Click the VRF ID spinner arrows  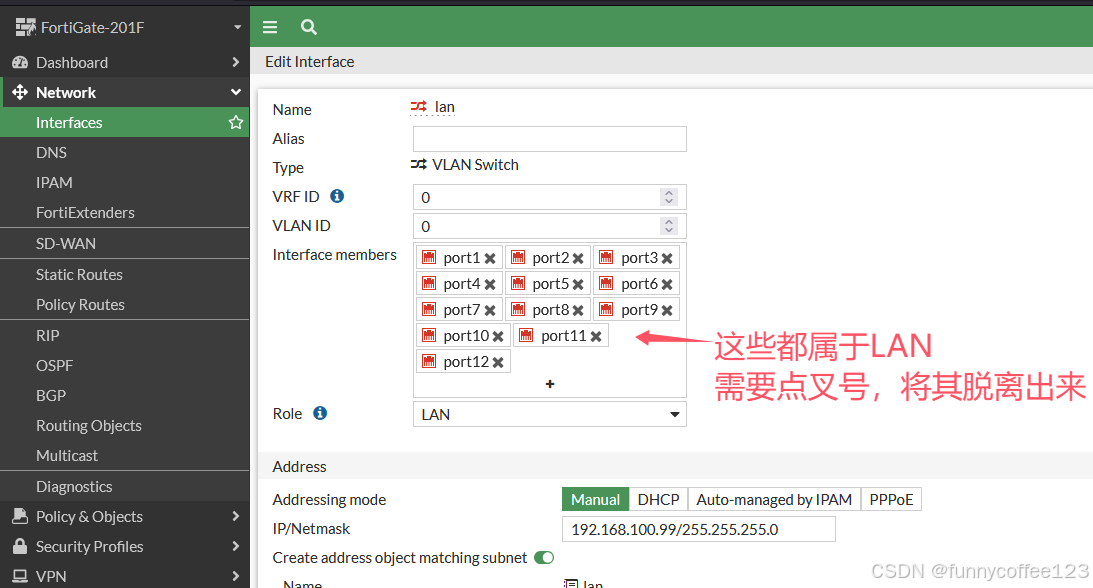(x=669, y=197)
